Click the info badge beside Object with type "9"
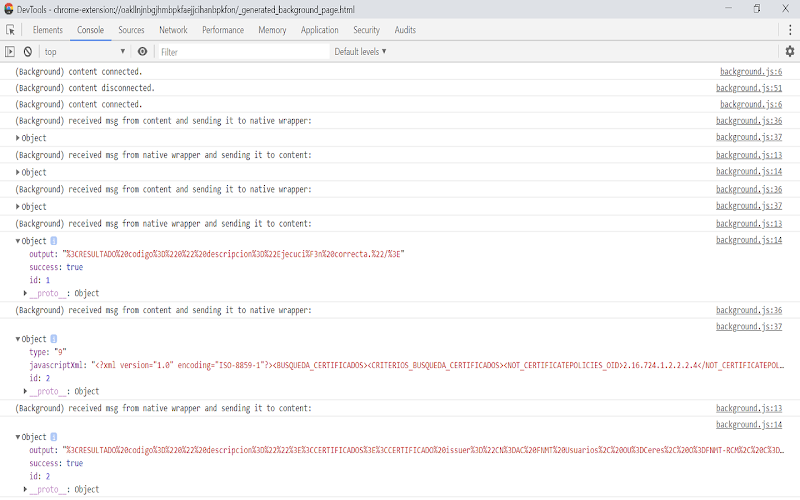 coord(54,339)
